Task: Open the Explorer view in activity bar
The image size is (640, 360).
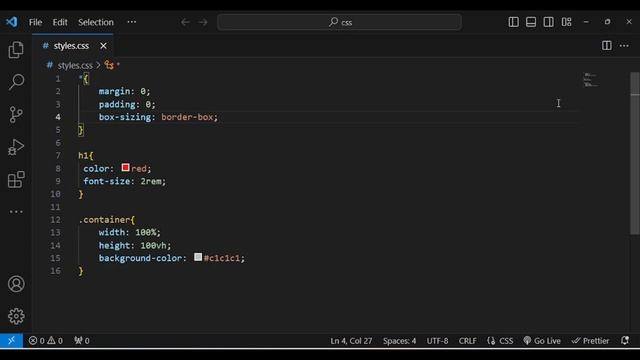Action: point(16,50)
